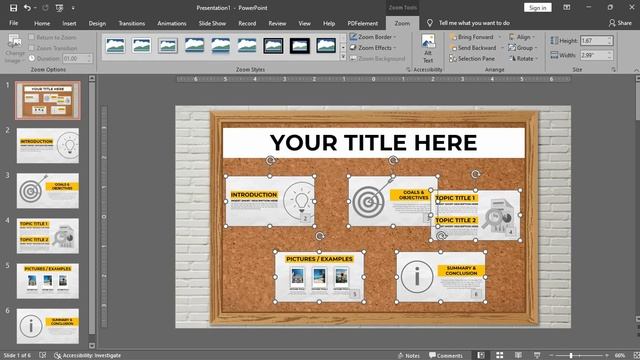Image resolution: width=640 pixels, height=360 pixels.
Task: Click the Undo arrow icon
Action: [27, 8]
